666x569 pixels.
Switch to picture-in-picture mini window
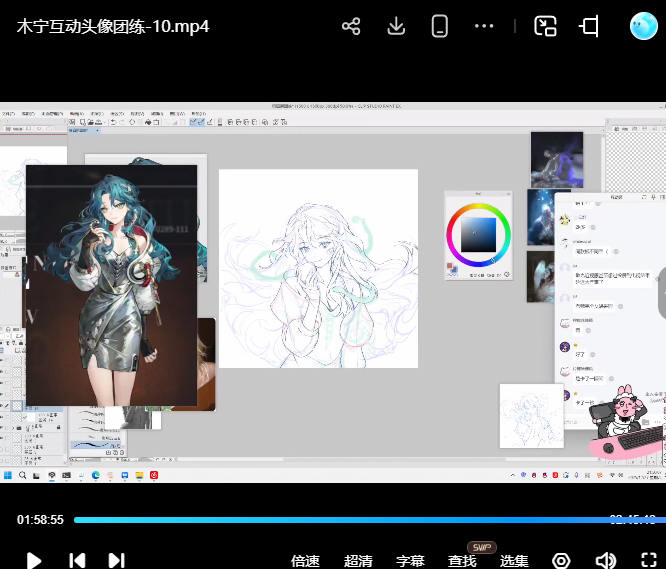(x=545, y=27)
